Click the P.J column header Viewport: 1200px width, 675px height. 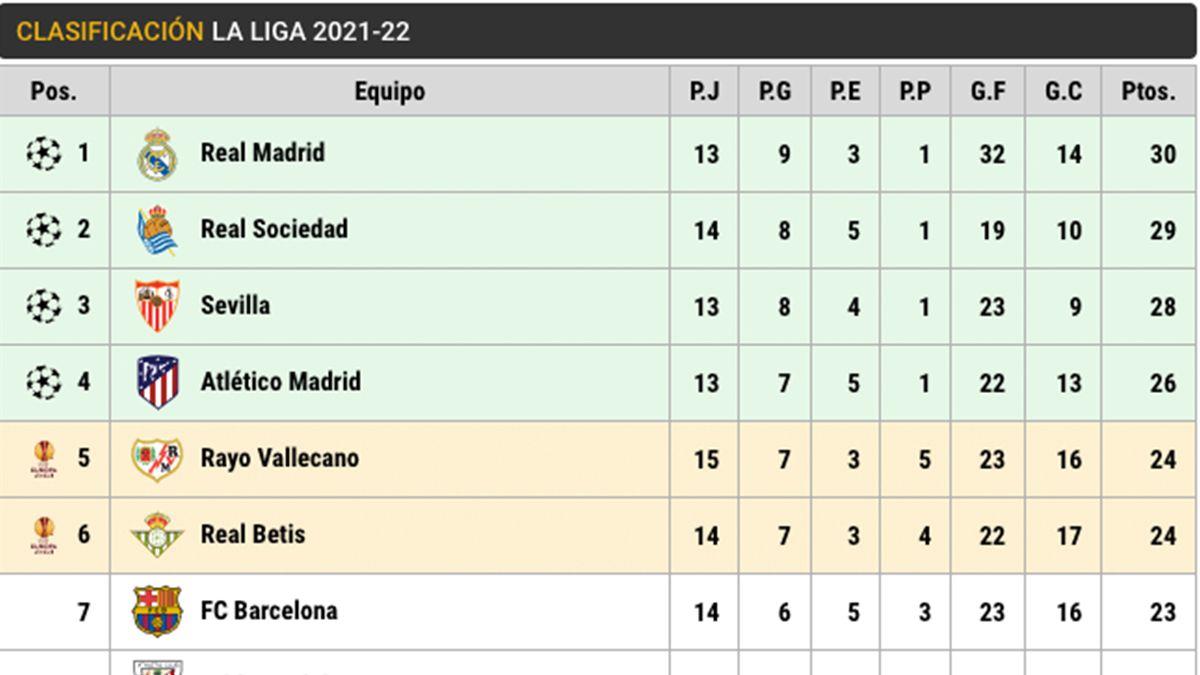(704, 92)
